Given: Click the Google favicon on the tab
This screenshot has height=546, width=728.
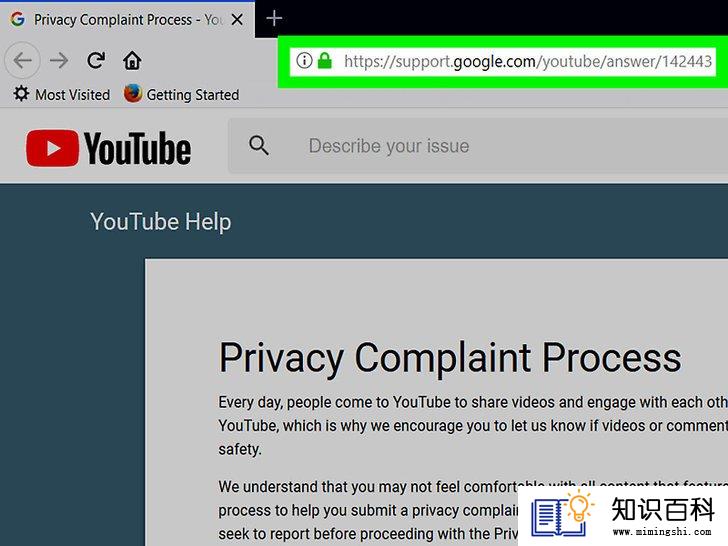Looking at the screenshot, I should coord(18,19).
